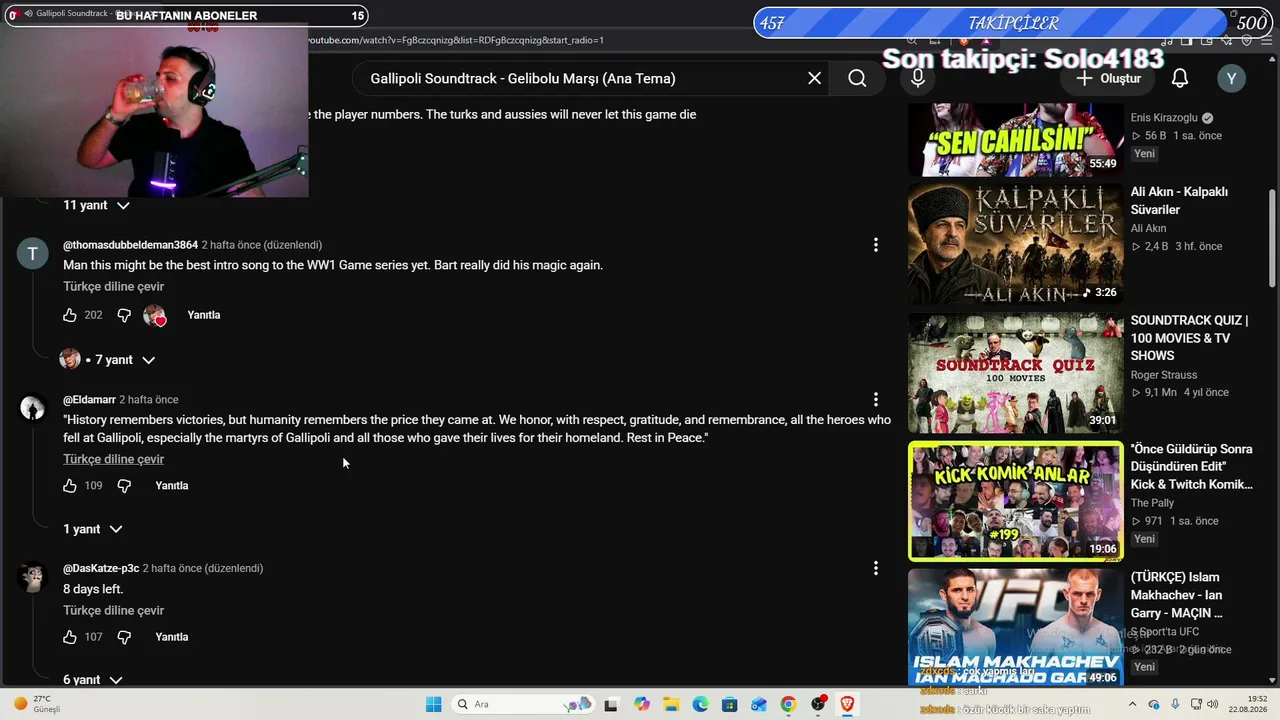This screenshot has width=1280, height=720.
Task: Open options menu for @thomasdubbeldeman3864 comment
Action: point(876,245)
